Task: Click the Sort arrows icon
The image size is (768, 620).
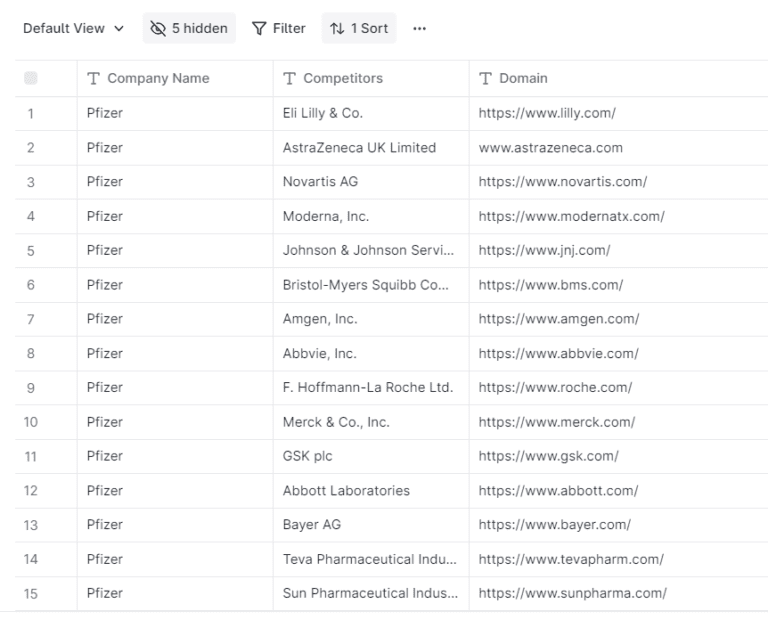Action: 337,28
